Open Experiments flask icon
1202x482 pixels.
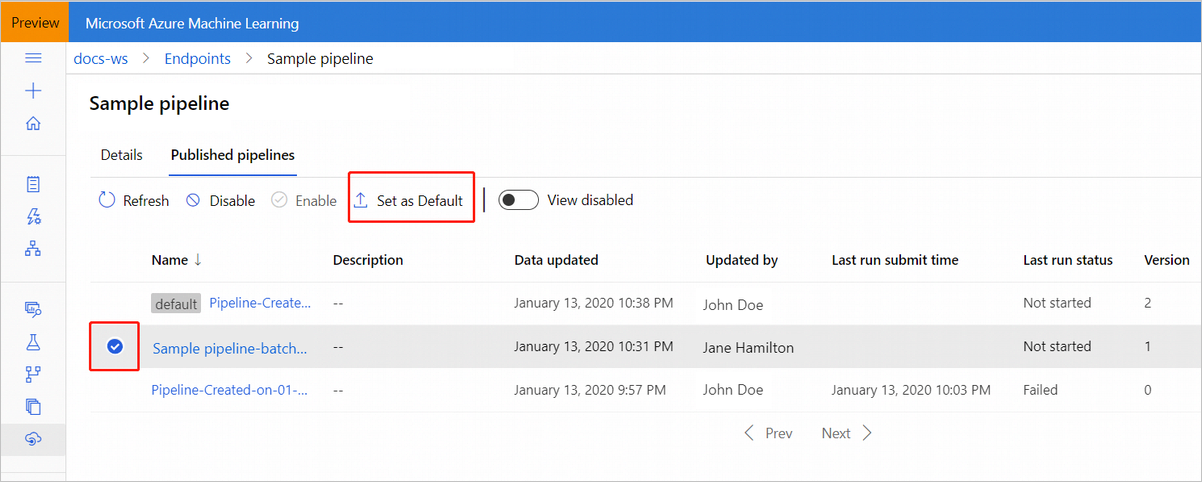click(x=33, y=342)
